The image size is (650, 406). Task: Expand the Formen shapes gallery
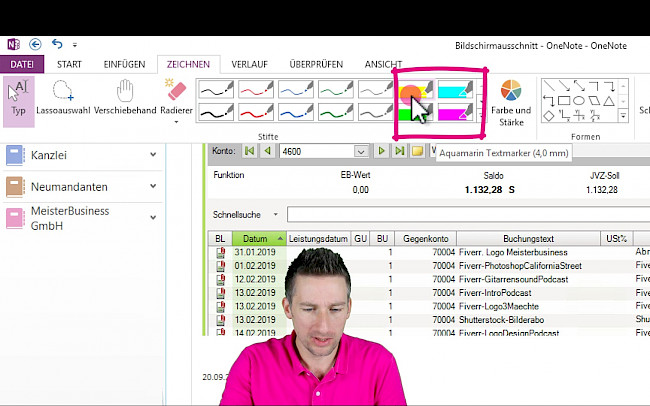(623, 116)
